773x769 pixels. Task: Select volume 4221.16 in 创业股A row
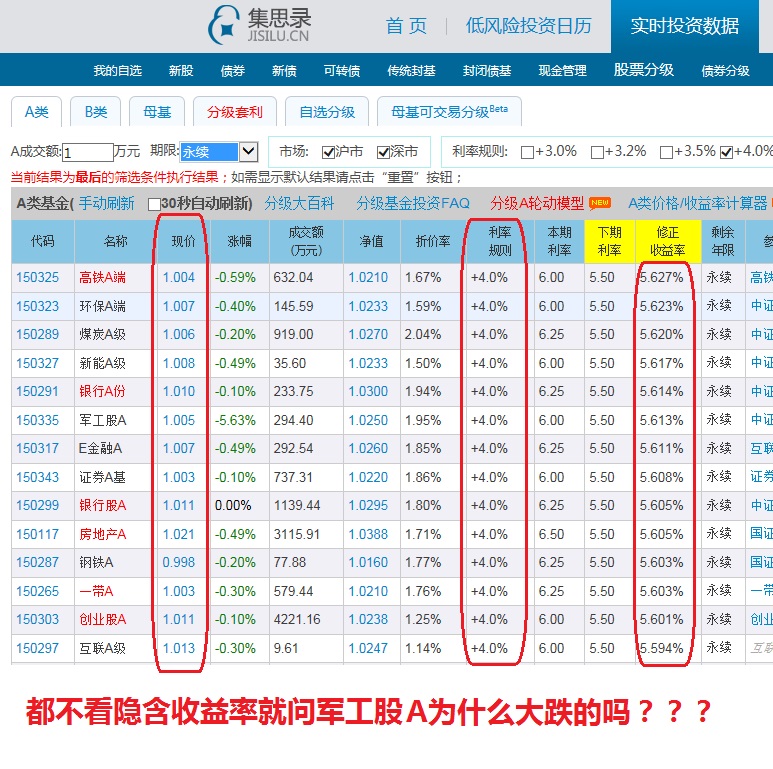pyautogui.click(x=297, y=620)
